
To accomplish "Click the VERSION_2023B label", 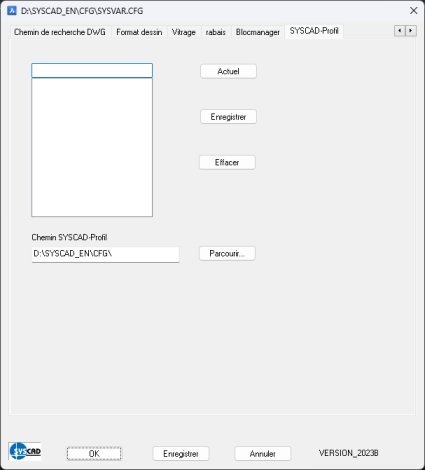I will (349, 453).
